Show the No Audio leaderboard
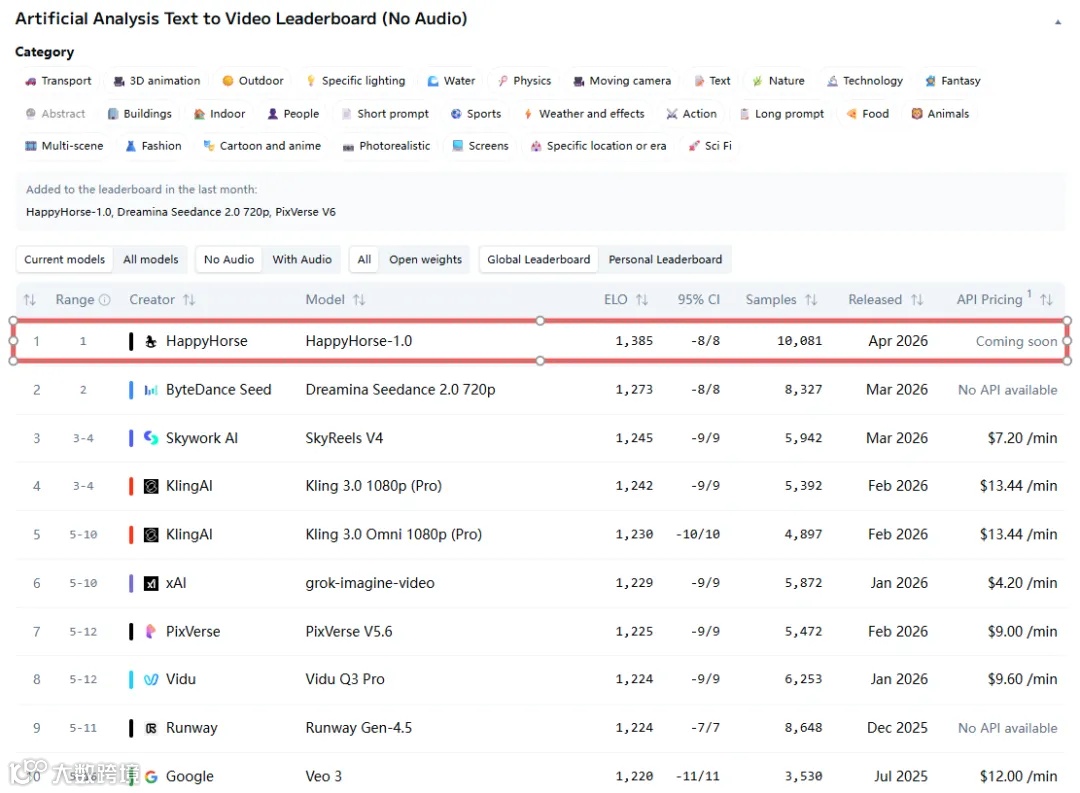1080x793 pixels. [x=229, y=260]
